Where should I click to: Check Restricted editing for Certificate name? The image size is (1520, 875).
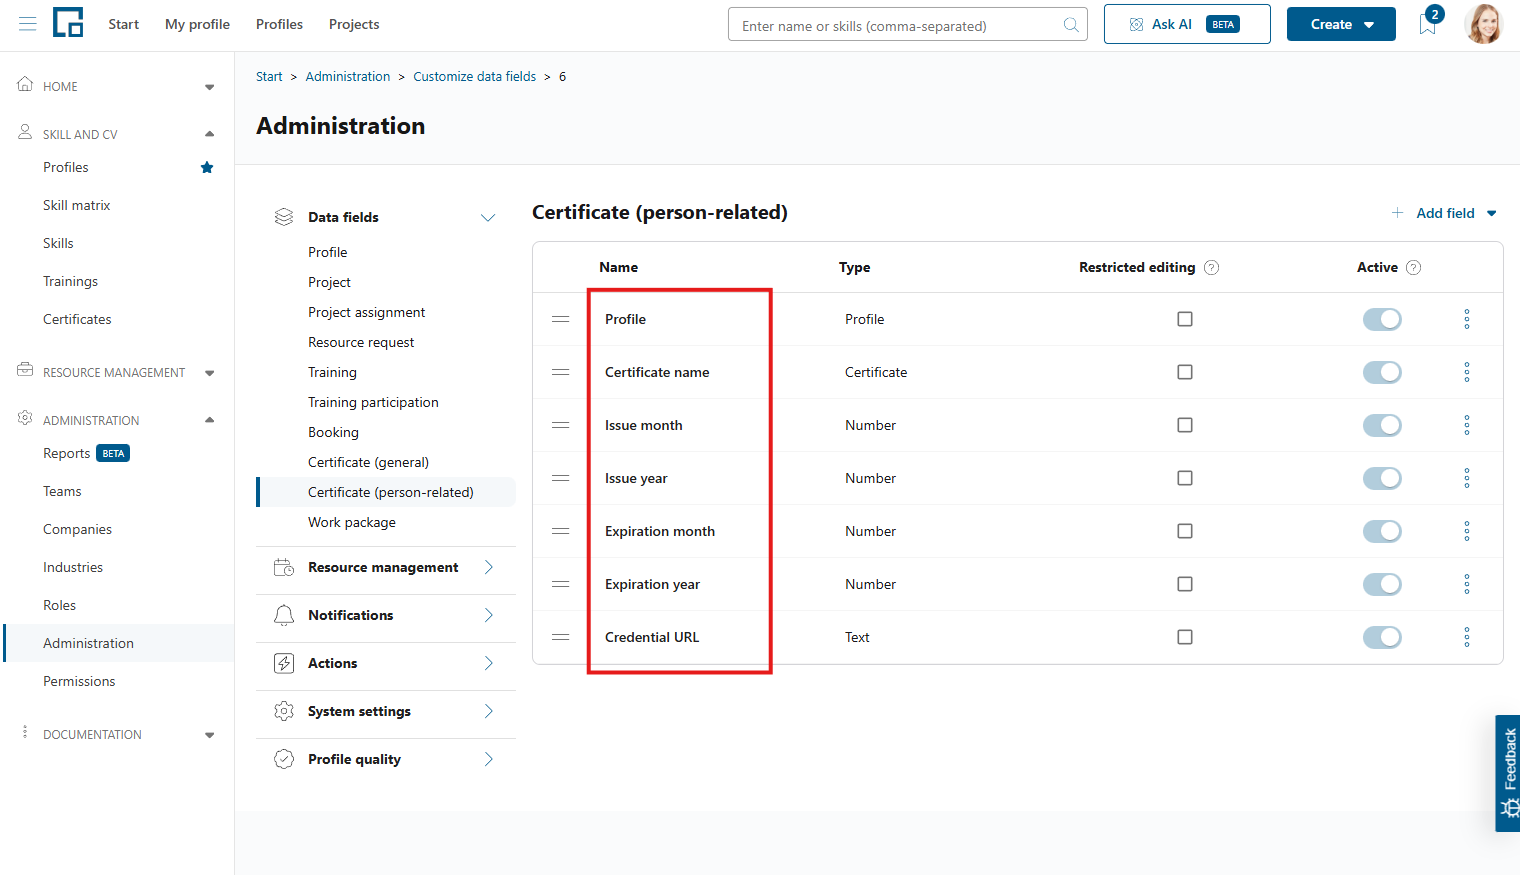point(1185,372)
